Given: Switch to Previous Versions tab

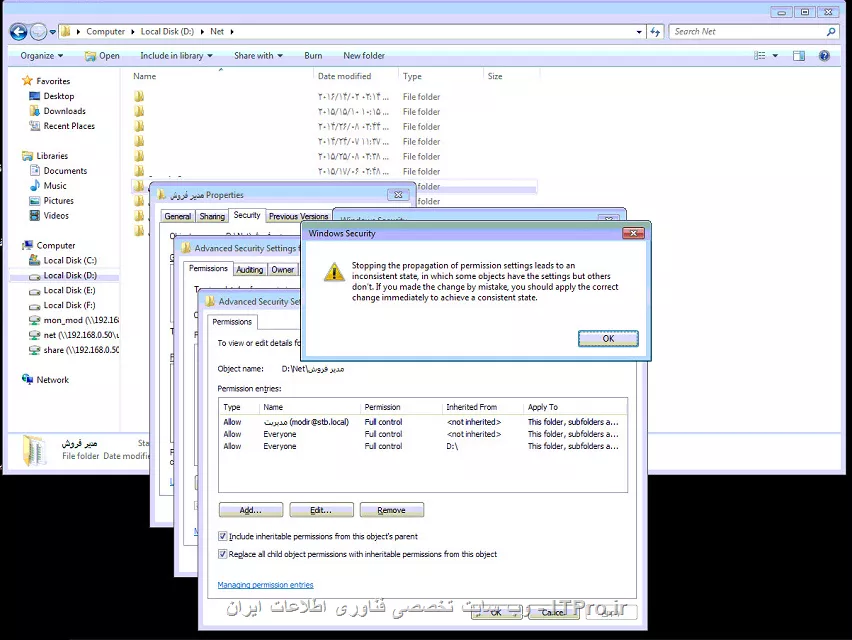Looking at the screenshot, I should click(x=298, y=216).
